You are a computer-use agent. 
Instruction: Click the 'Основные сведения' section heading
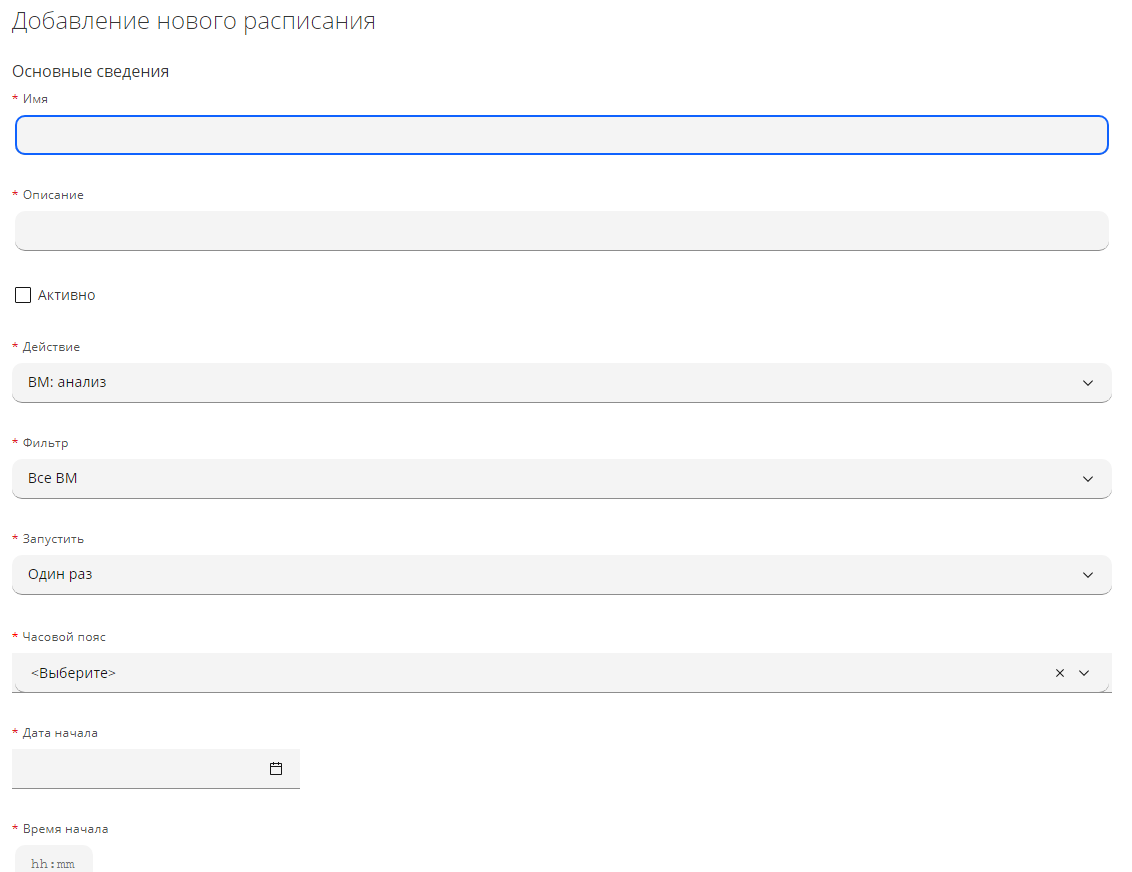point(90,72)
